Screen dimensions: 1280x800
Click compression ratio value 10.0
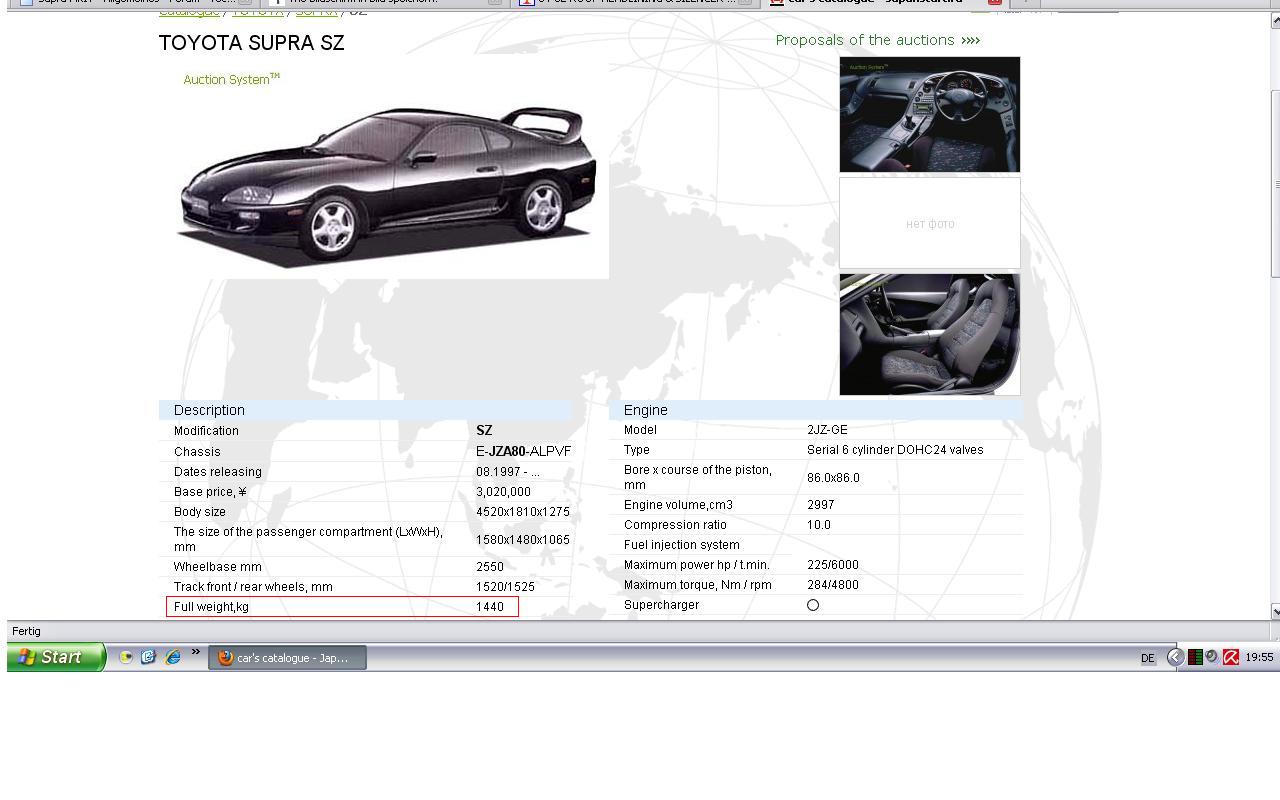pyautogui.click(x=819, y=524)
